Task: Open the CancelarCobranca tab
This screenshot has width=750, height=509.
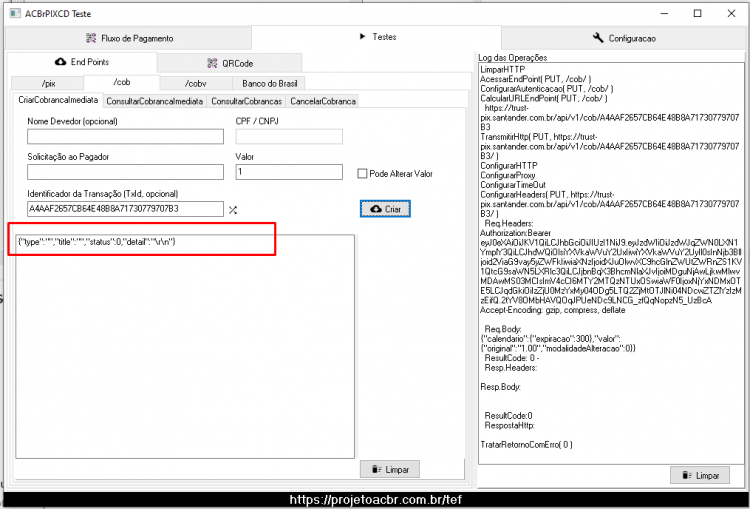Action: [323, 101]
